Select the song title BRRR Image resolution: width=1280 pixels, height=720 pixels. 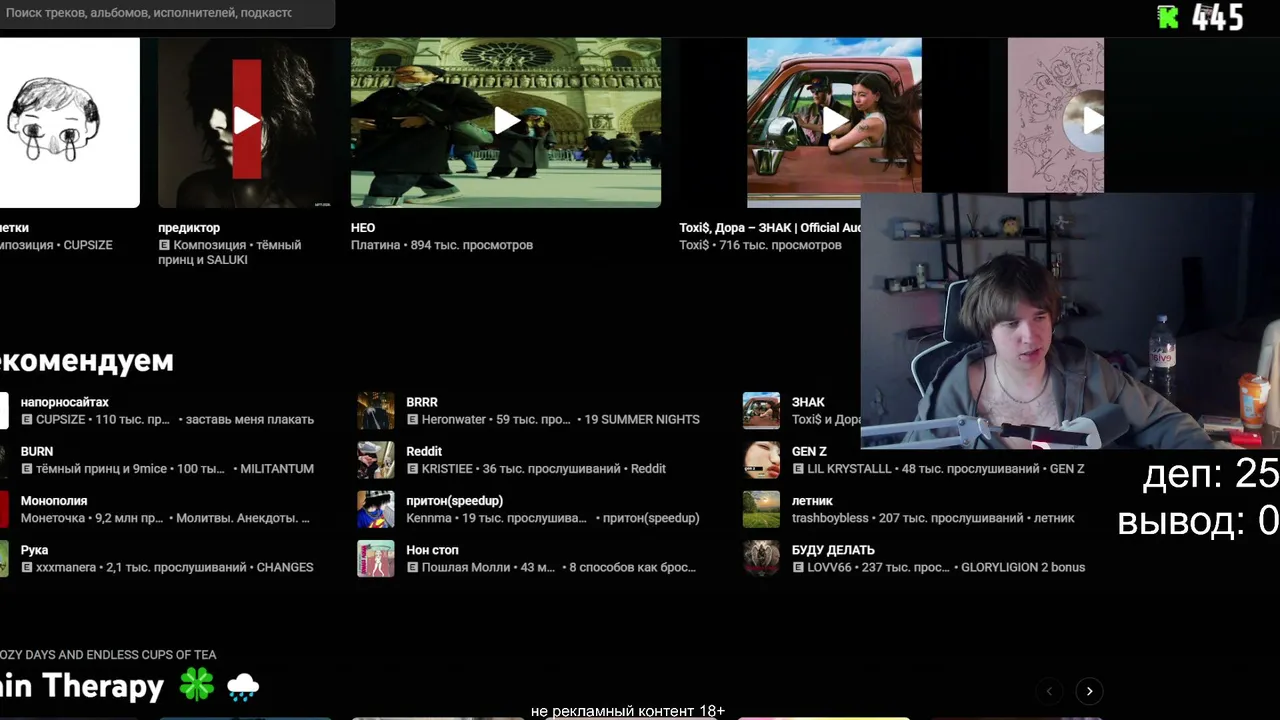pyautogui.click(x=422, y=402)
